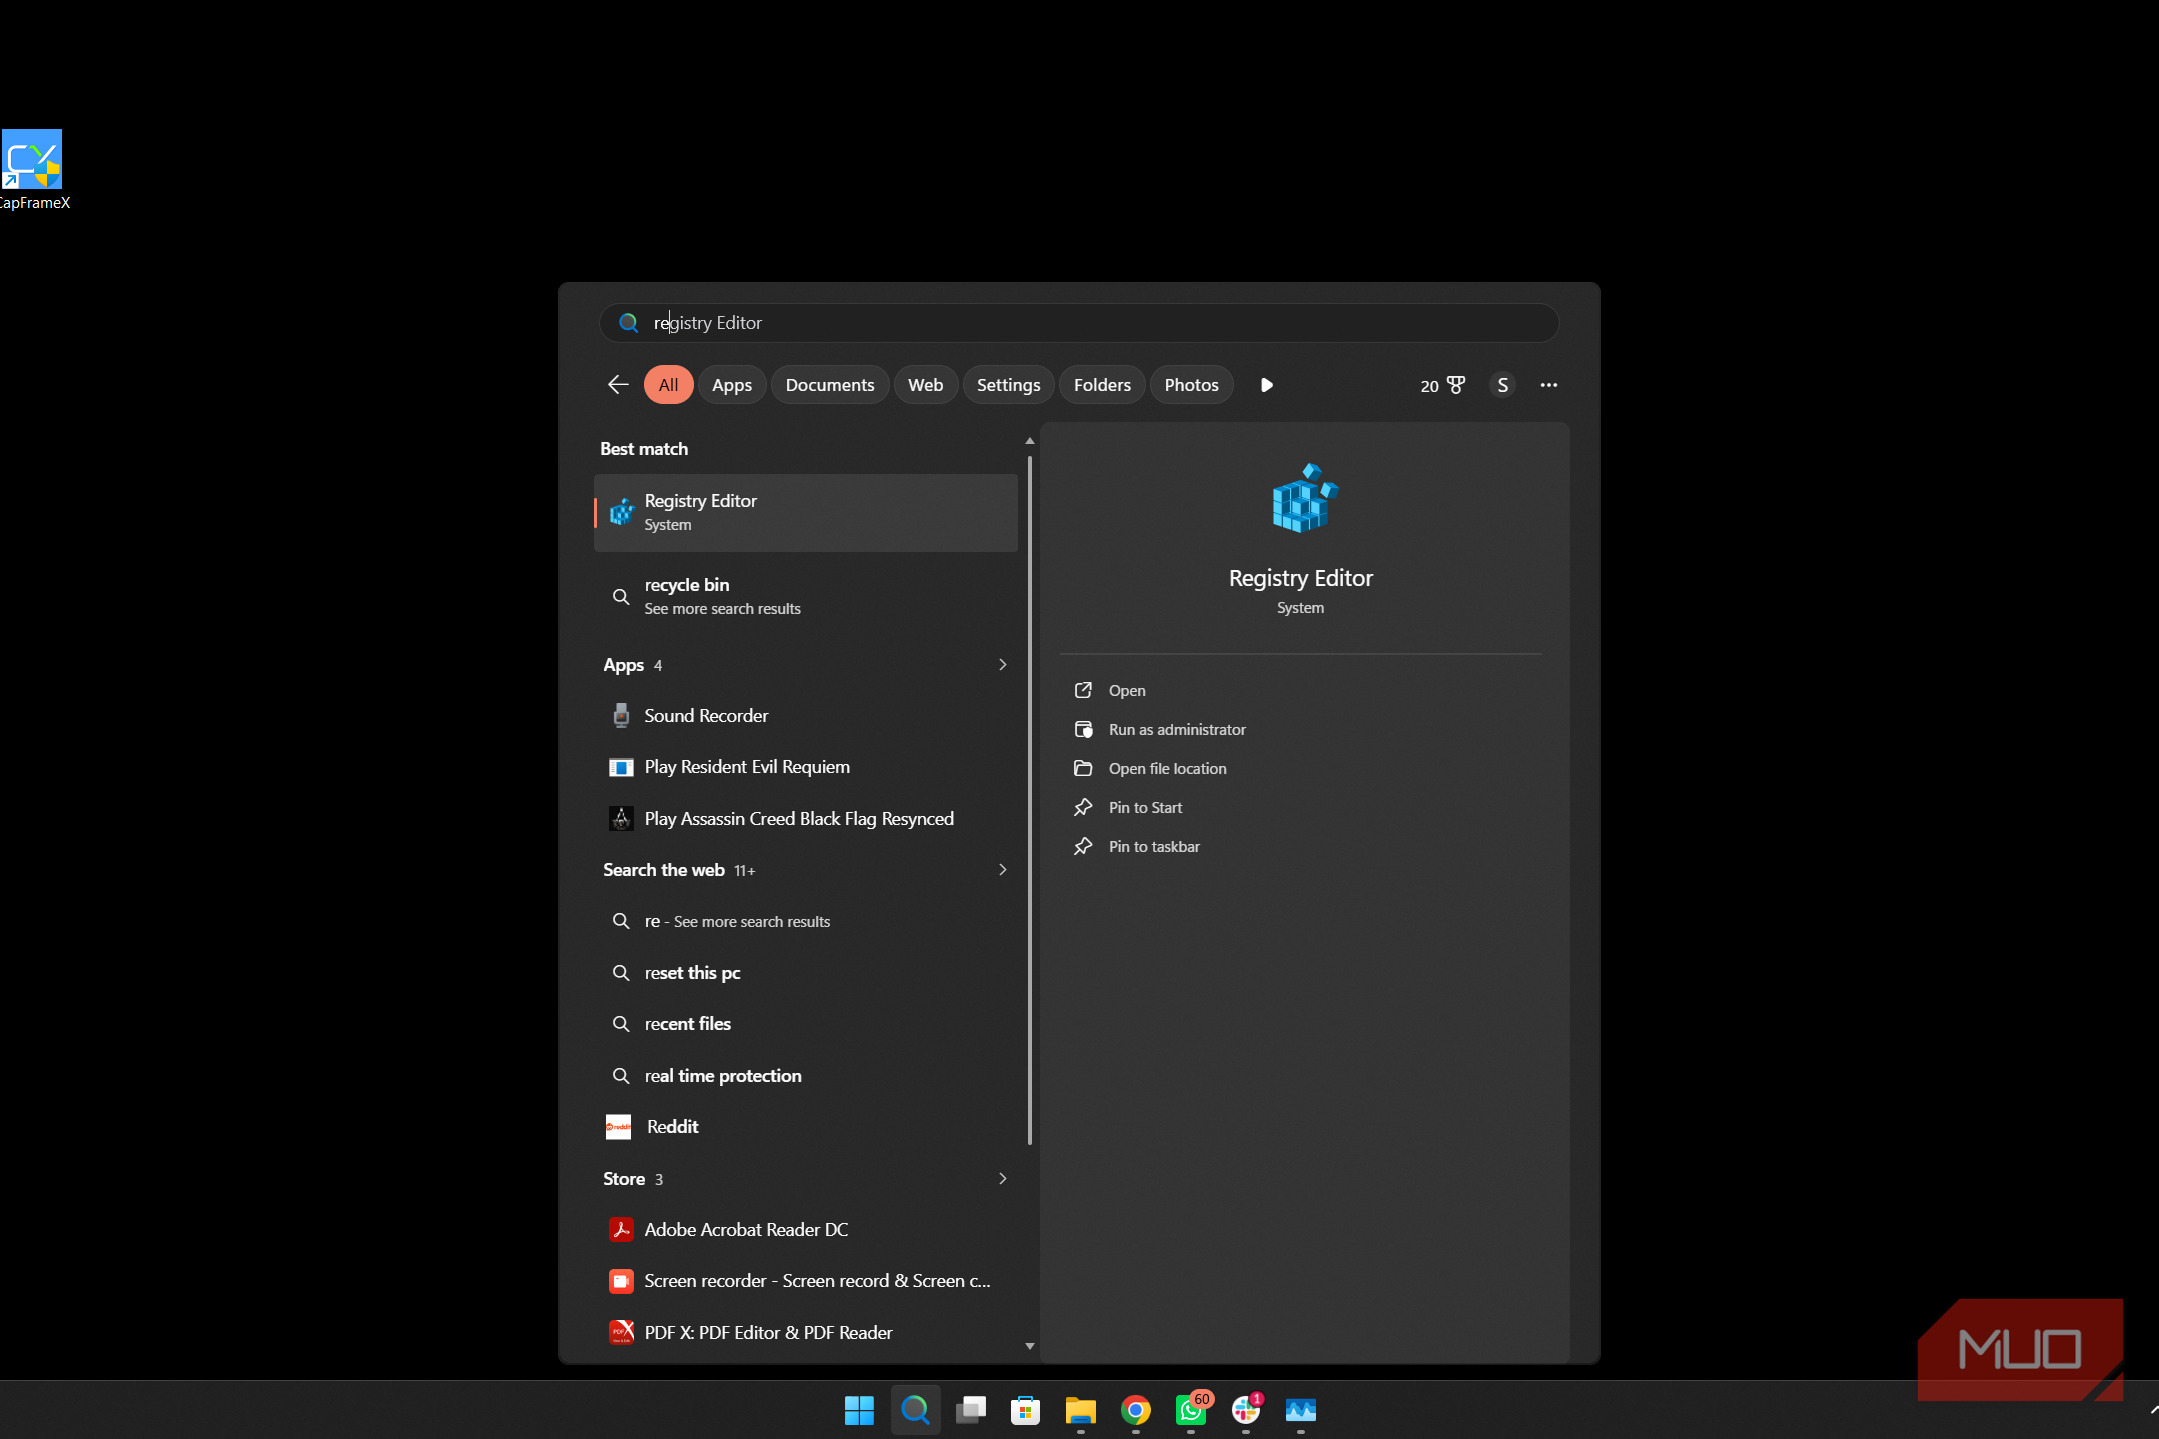Click Open for Registry Editor
Screen dimensions: 2159x1439
pyautogui.click(x=1127, y=691)
